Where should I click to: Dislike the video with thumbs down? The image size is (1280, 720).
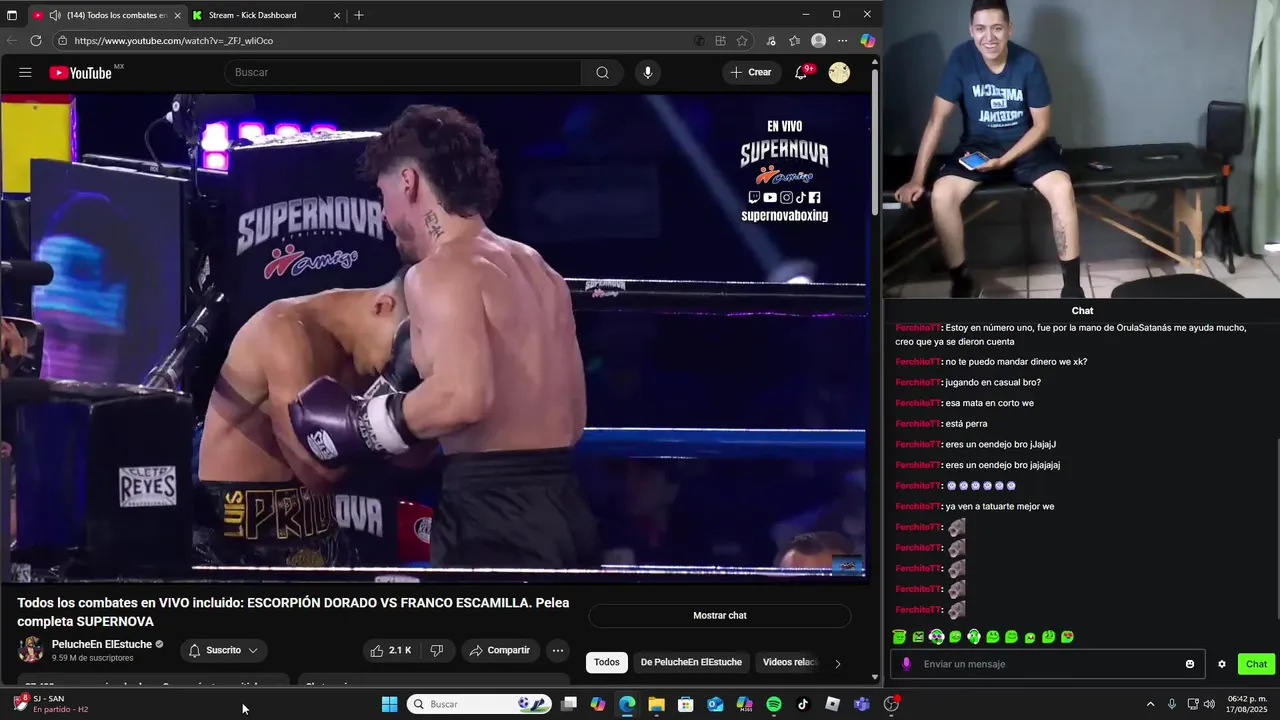point(436,650)
